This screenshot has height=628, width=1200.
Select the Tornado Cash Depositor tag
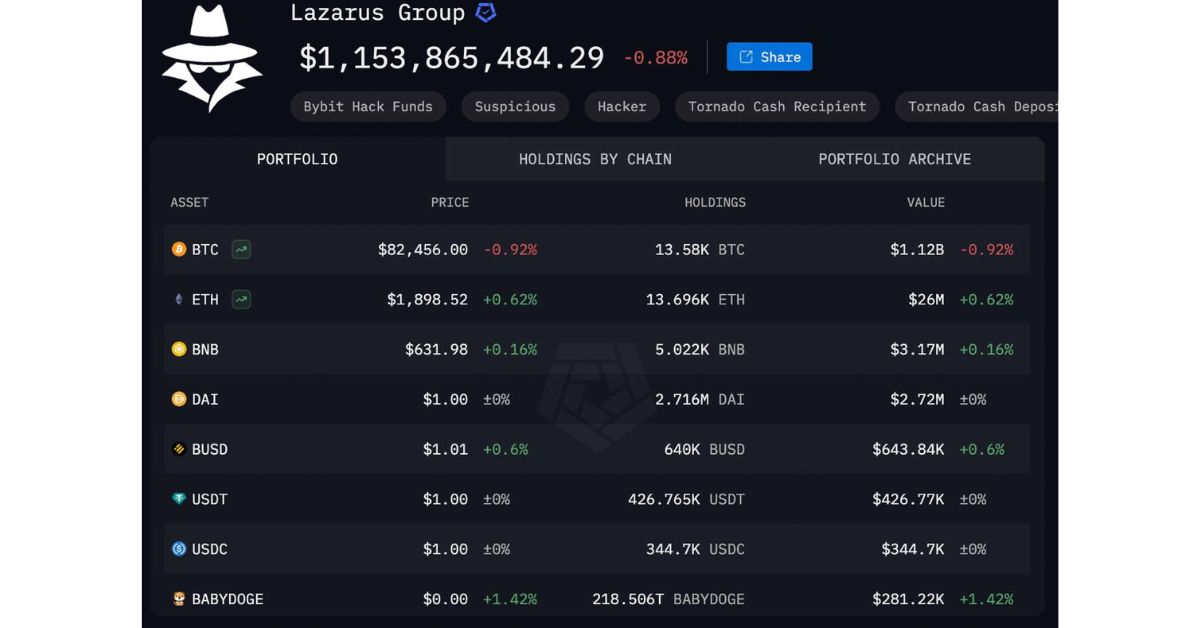tap(976, 106)
